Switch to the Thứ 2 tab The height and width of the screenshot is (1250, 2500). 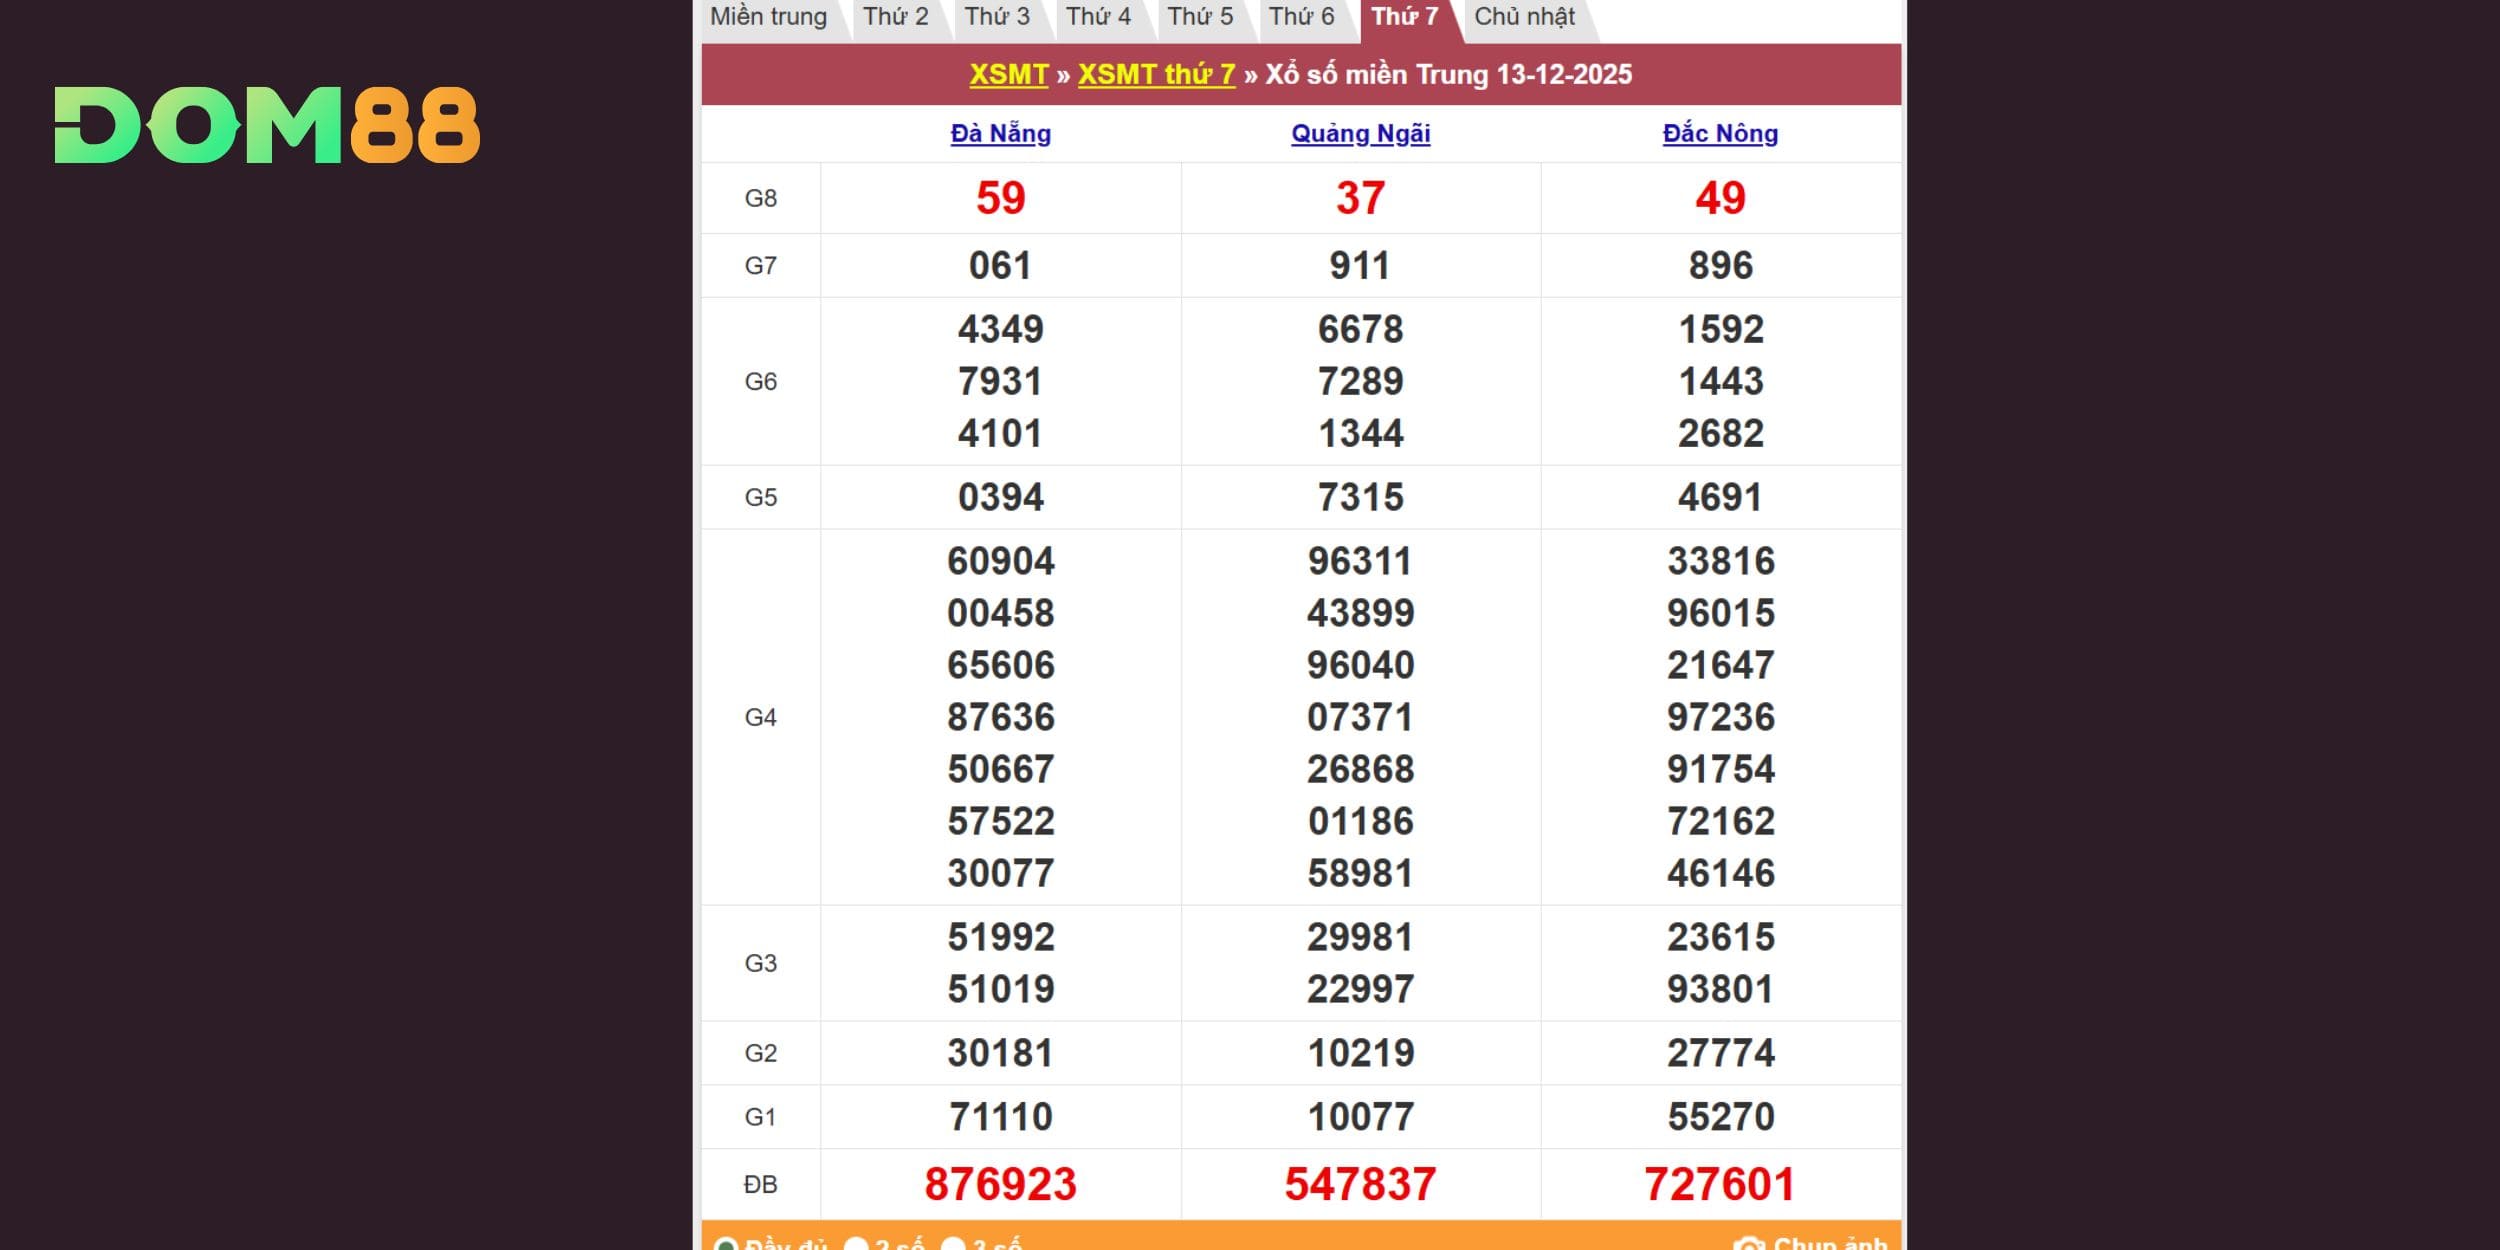[x=895, y=17]
